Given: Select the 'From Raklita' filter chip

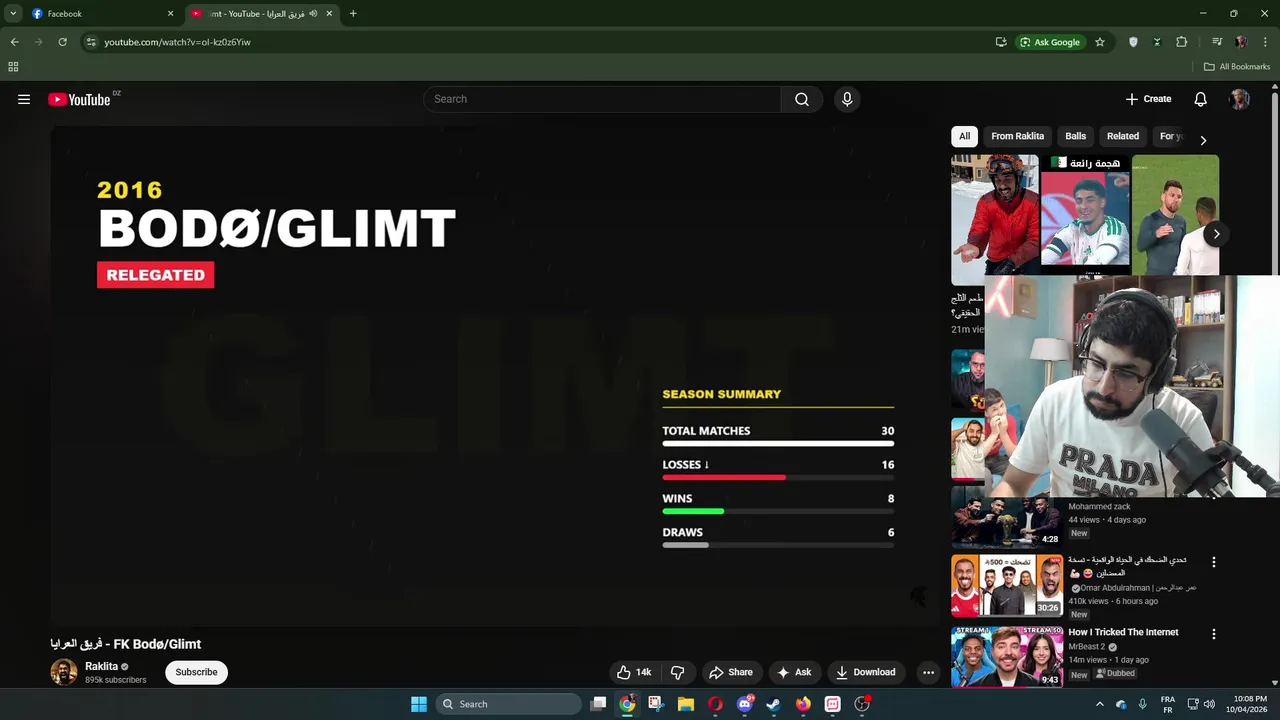Looking at the screenshot, I should pyautogui.click(x=1017, y=136).
